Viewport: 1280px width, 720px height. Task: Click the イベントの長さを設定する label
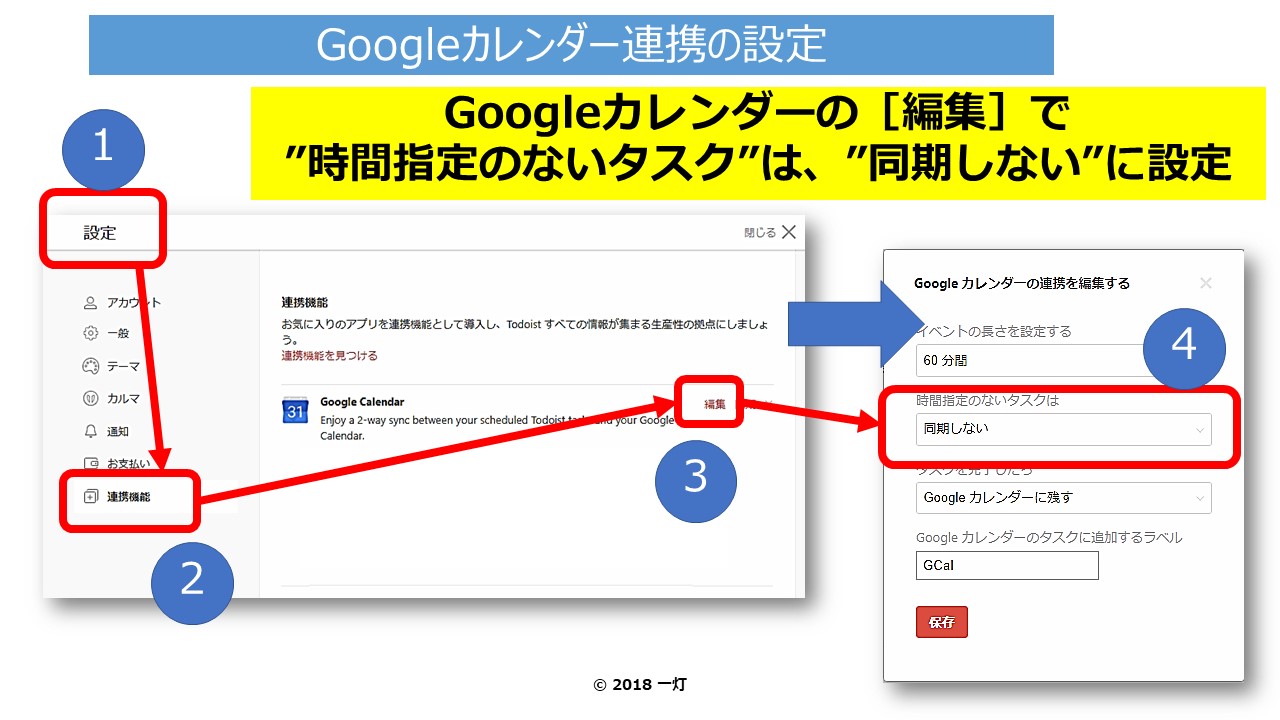[x=993, y=331]
